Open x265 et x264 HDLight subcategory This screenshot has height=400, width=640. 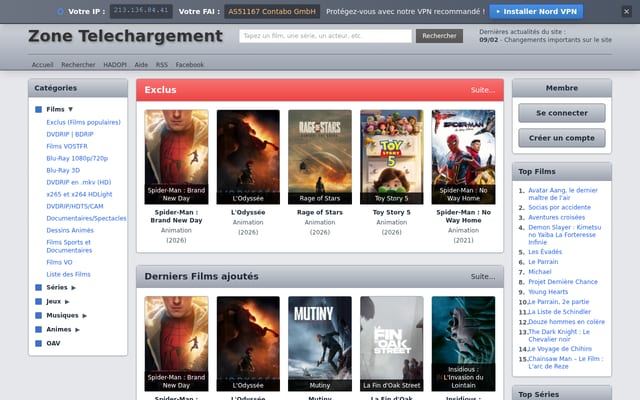pos(79,194)
